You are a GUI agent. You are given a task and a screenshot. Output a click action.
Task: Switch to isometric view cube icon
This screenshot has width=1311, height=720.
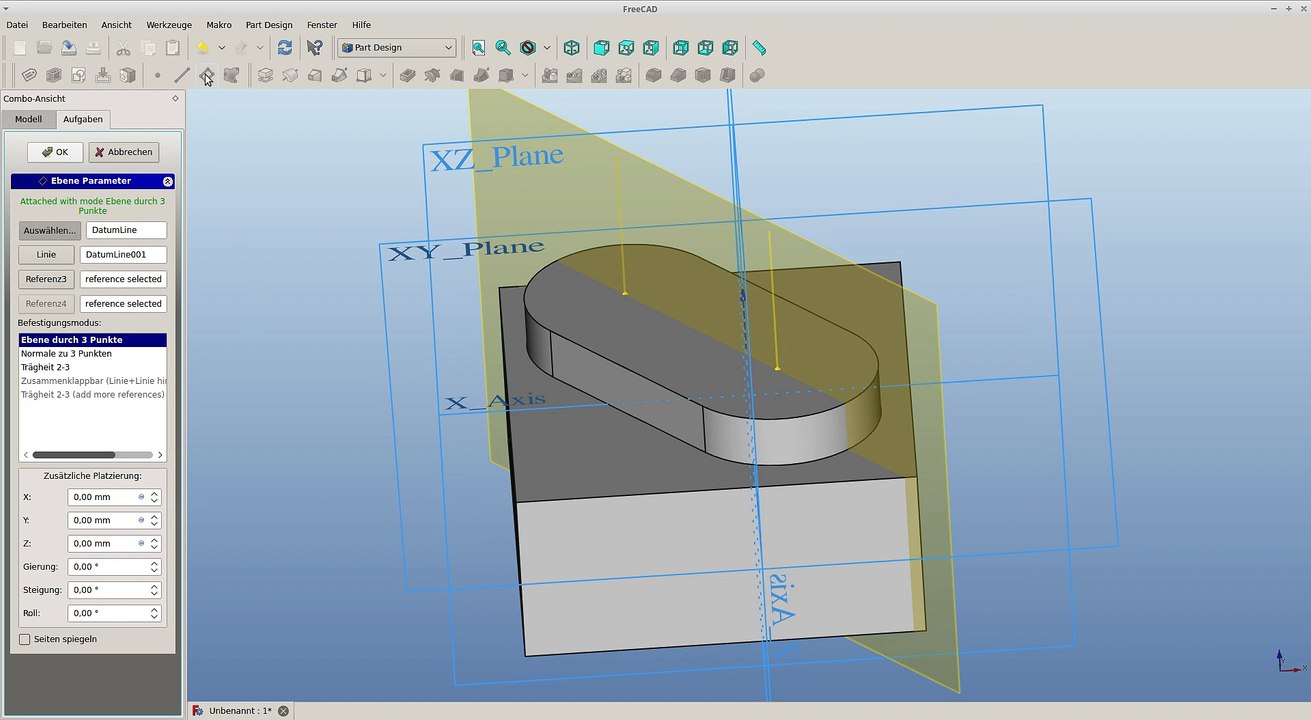572,48
